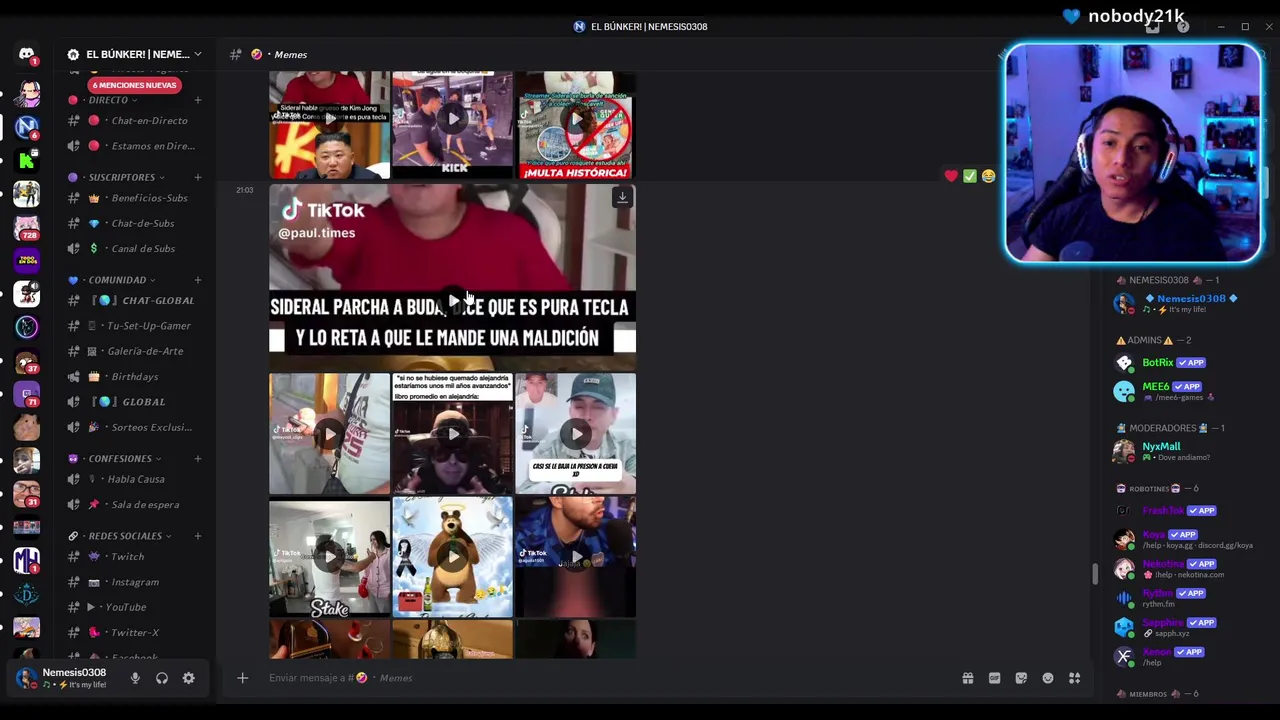Download the Sideral Buda TikTok video
This screenshot has width=1280, height=720.
point(622,197)
